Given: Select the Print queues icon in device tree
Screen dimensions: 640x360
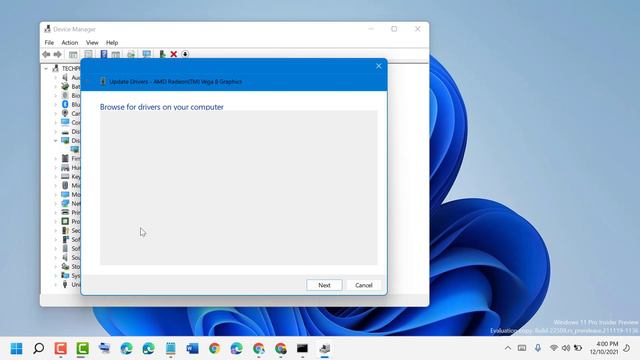Looking at the screenshot, I should click(x=65, y=212).
